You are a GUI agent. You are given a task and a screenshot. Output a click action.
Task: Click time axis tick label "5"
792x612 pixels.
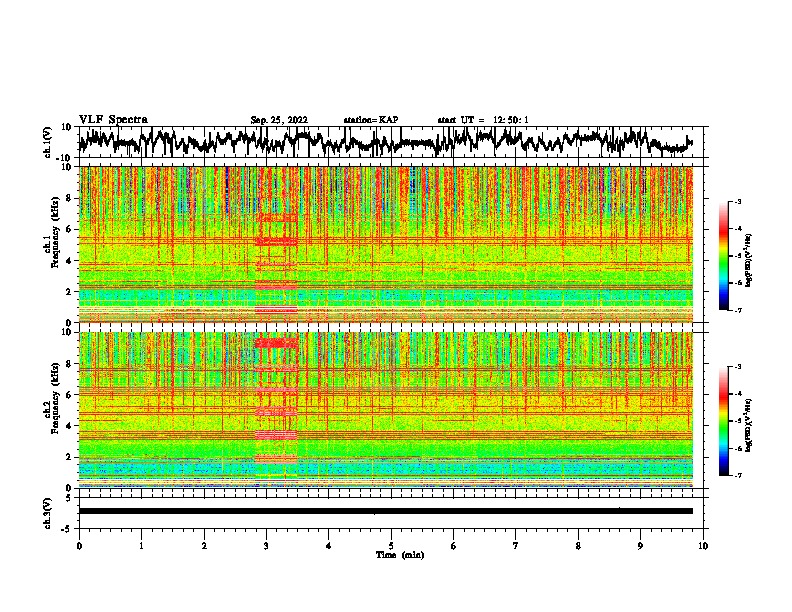coord(391,546)
